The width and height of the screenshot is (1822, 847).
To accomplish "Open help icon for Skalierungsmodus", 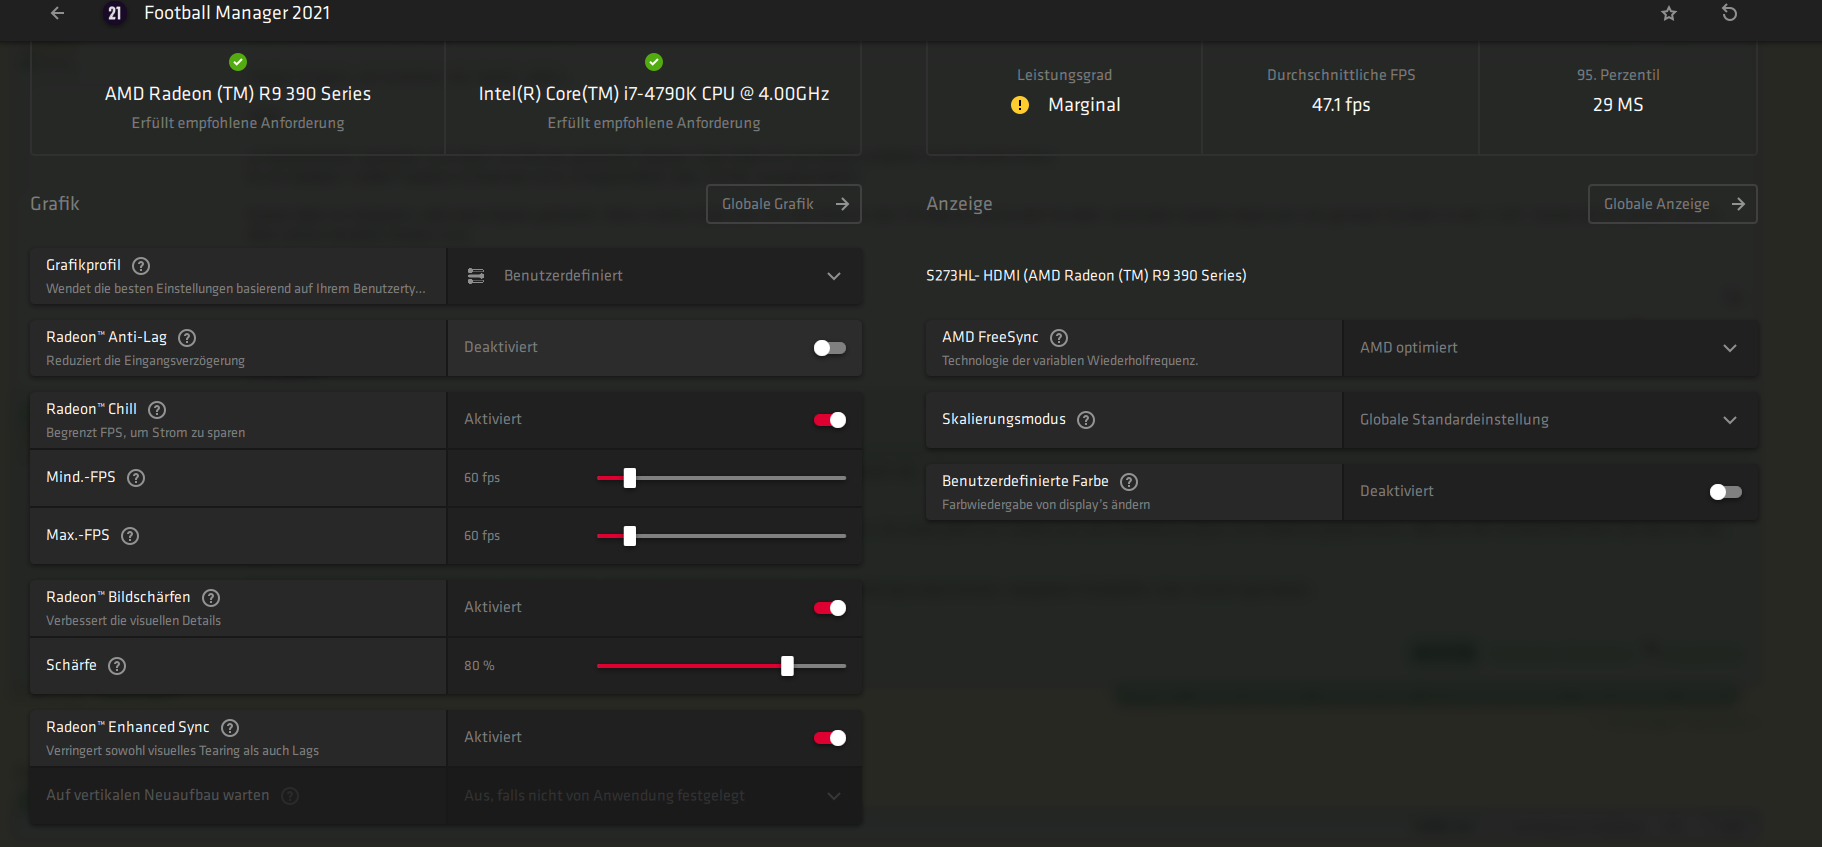I will click(1086, 420).
